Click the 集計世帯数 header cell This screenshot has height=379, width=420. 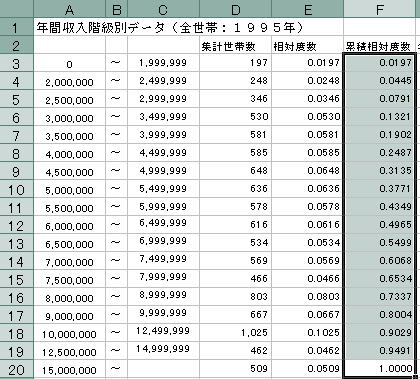[x=235, y=45]
